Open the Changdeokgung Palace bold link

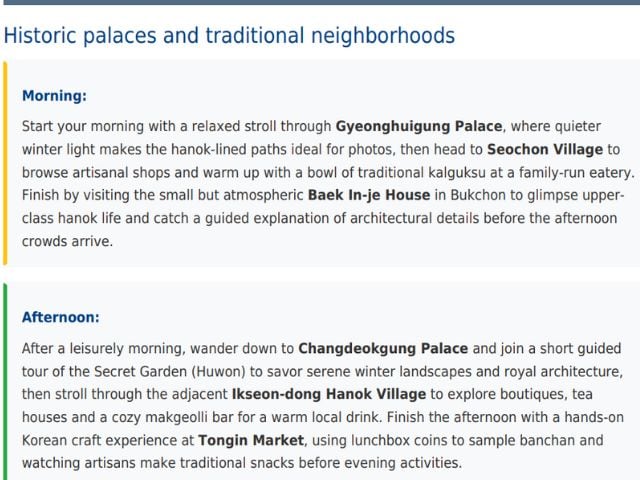(x=383, y=349)
